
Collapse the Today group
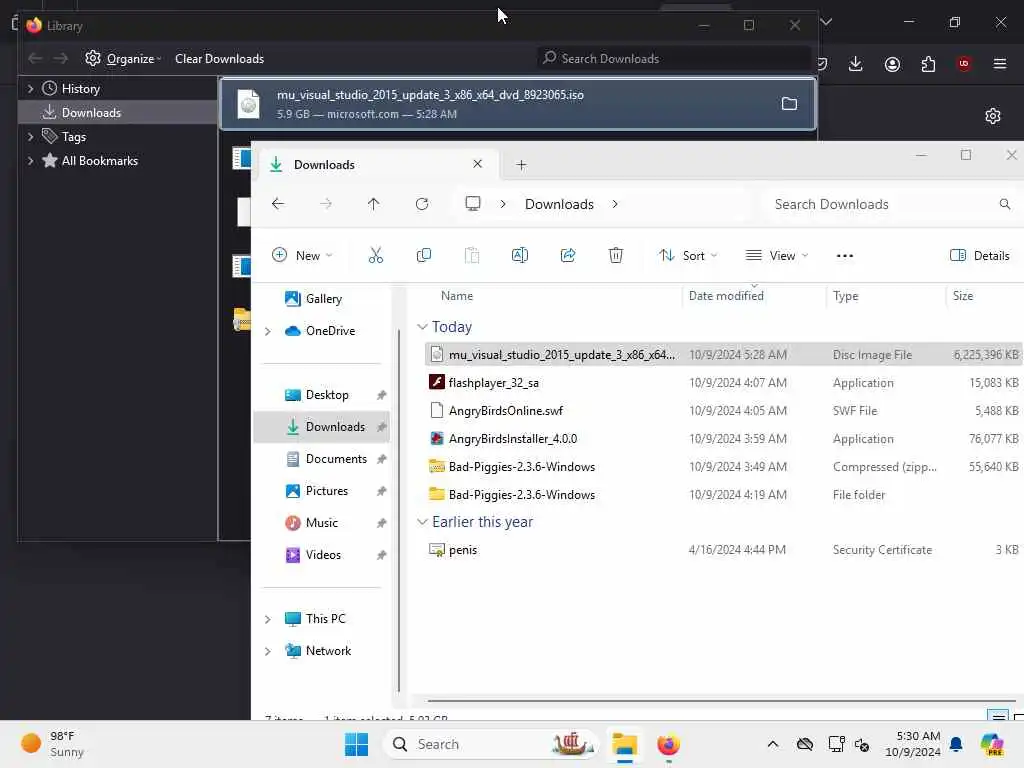(x=423, y=327)
